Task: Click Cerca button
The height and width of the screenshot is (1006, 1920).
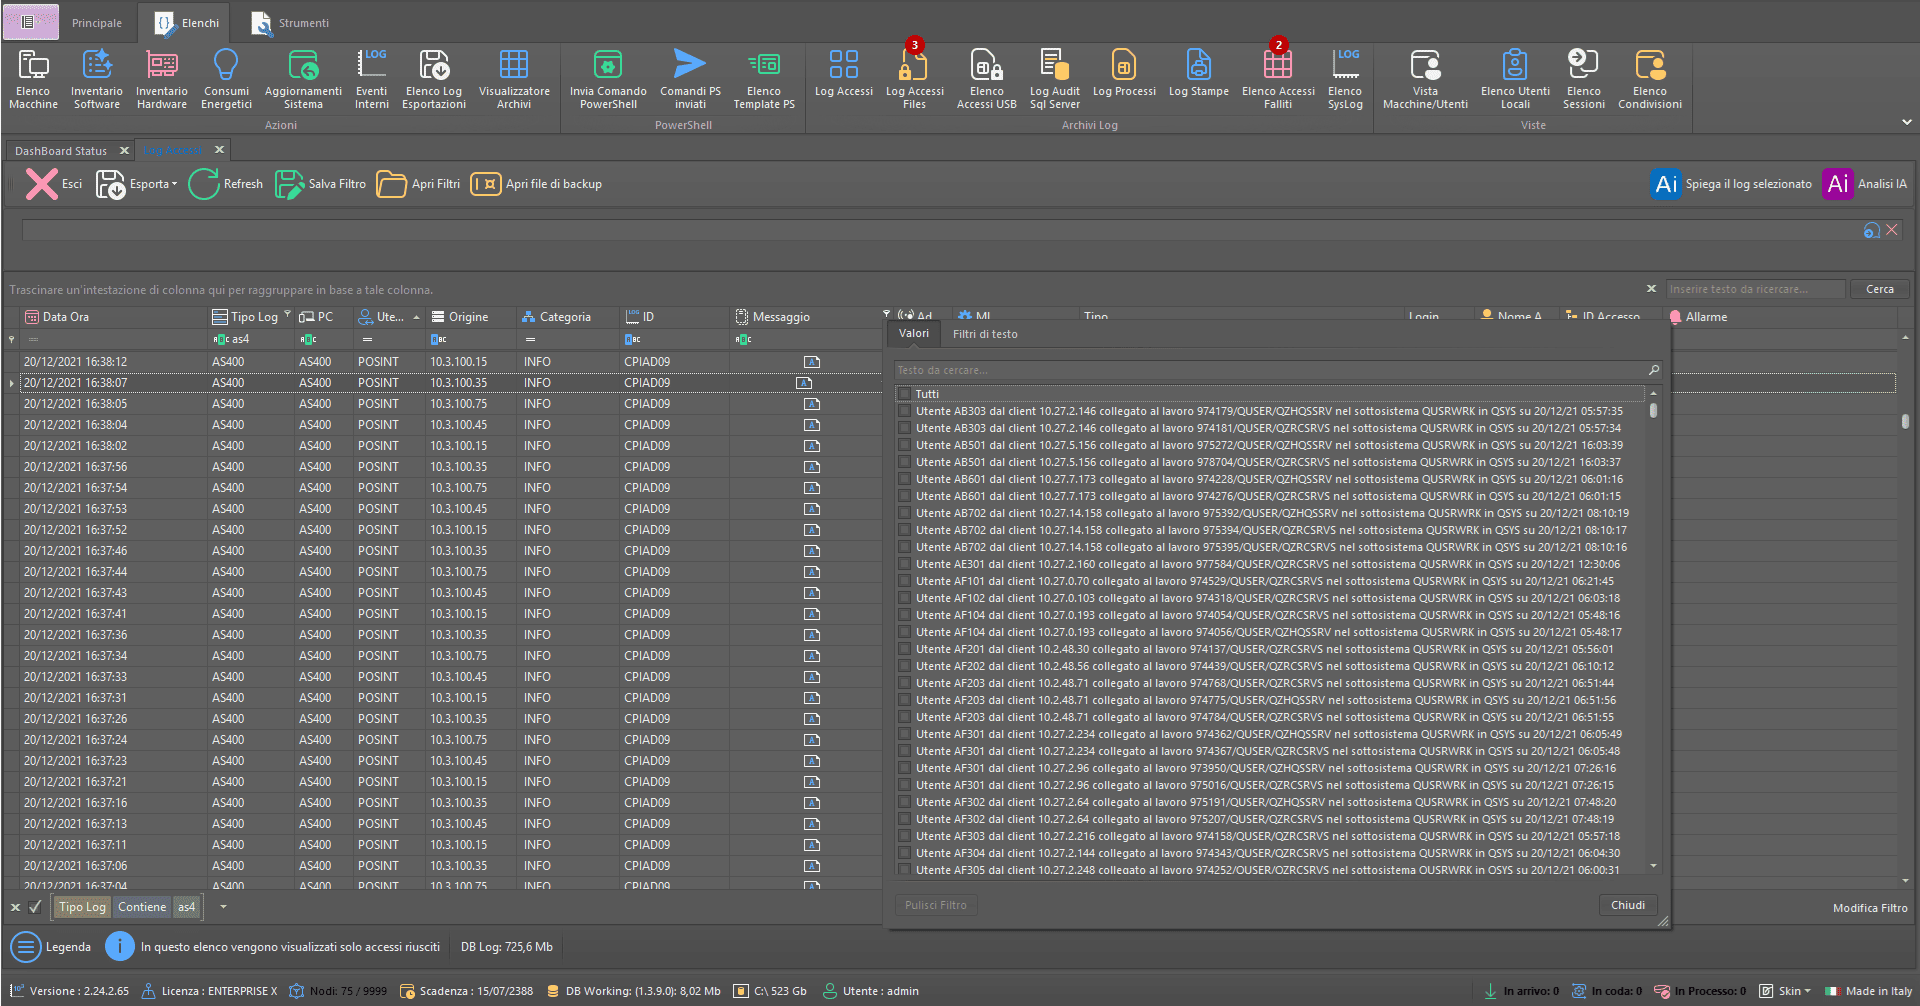Action: click(x=1879, y=289)
